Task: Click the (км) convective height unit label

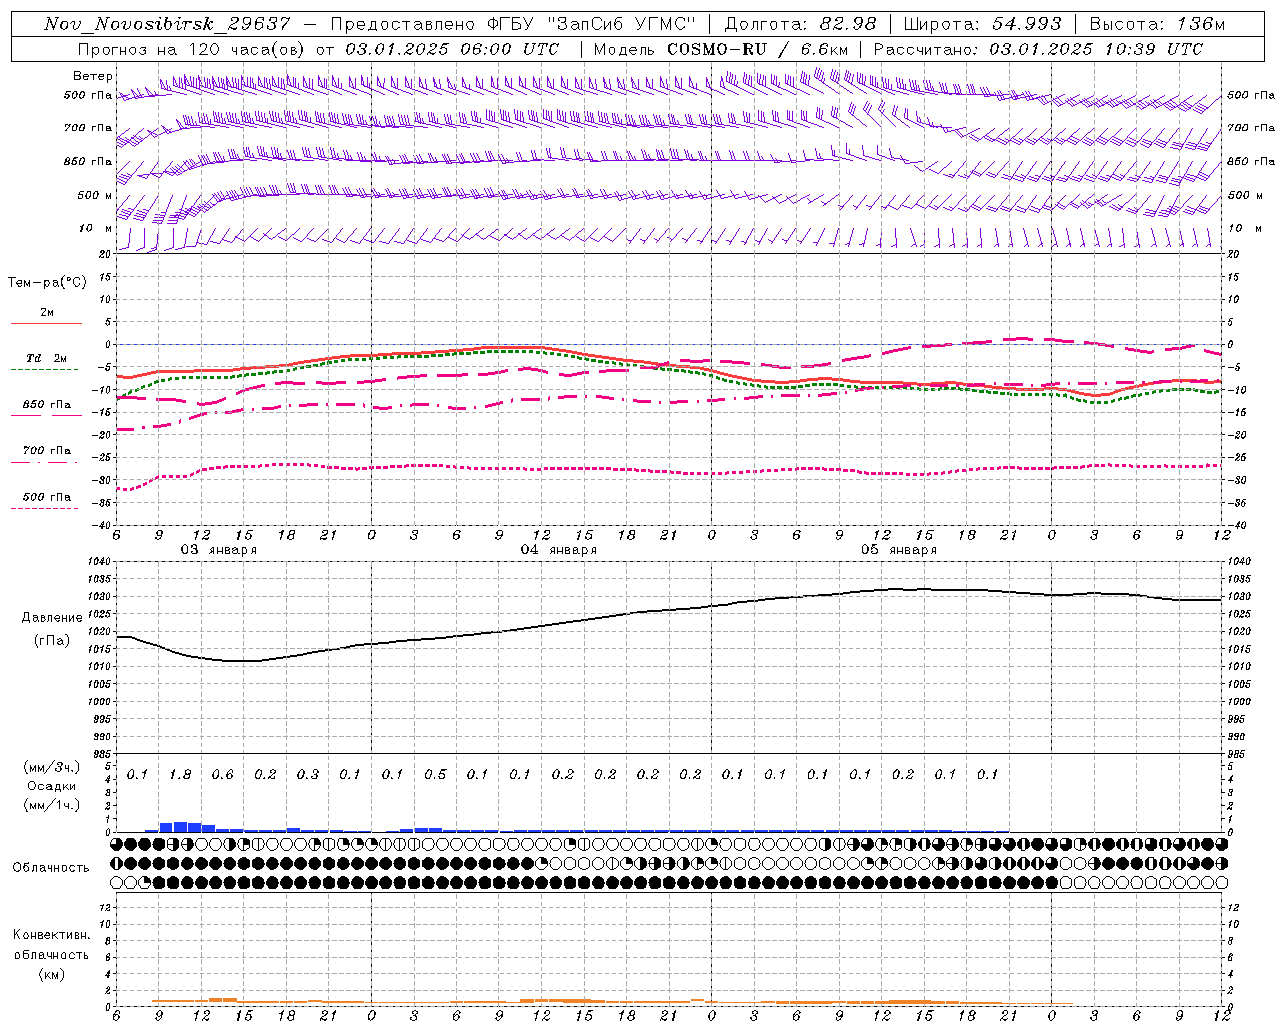Action: (x=51, y=974)
